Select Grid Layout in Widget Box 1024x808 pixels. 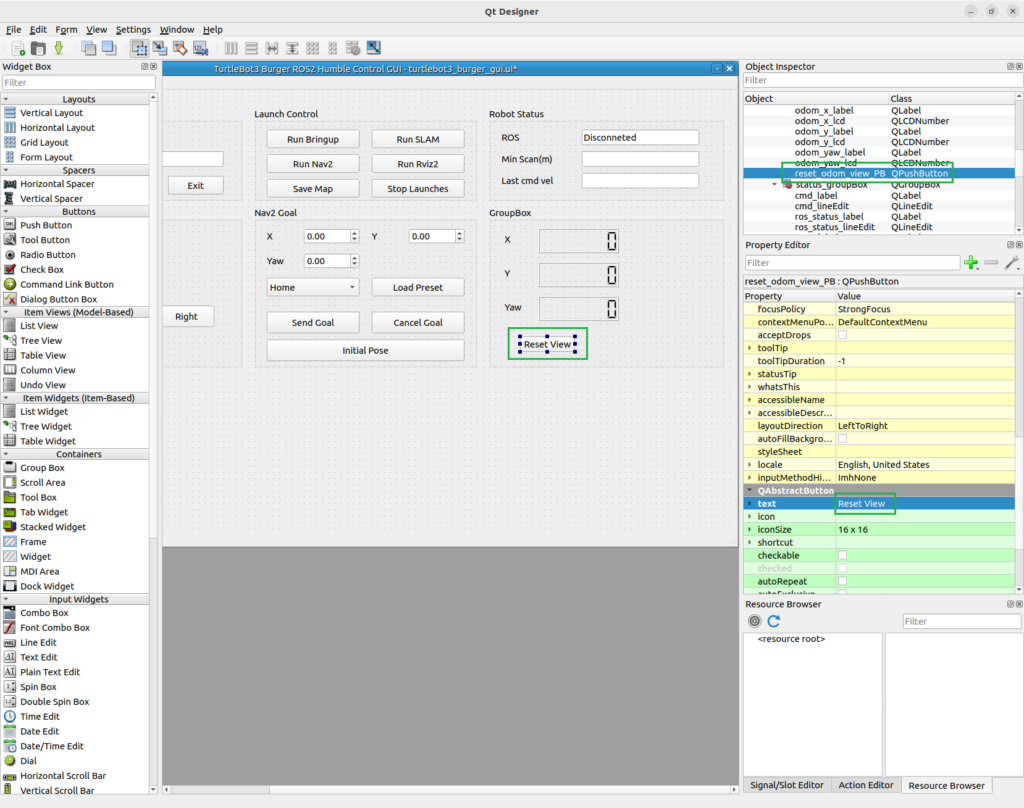pyautogui.click(x=44, y=142)
